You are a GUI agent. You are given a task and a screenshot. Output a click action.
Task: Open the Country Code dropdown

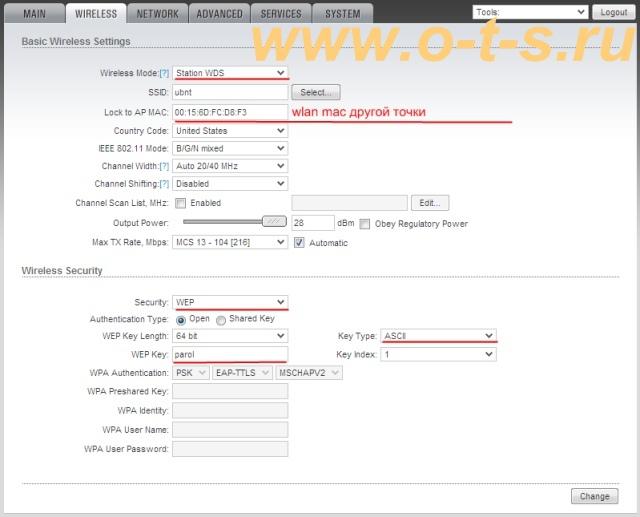point(230,131)
